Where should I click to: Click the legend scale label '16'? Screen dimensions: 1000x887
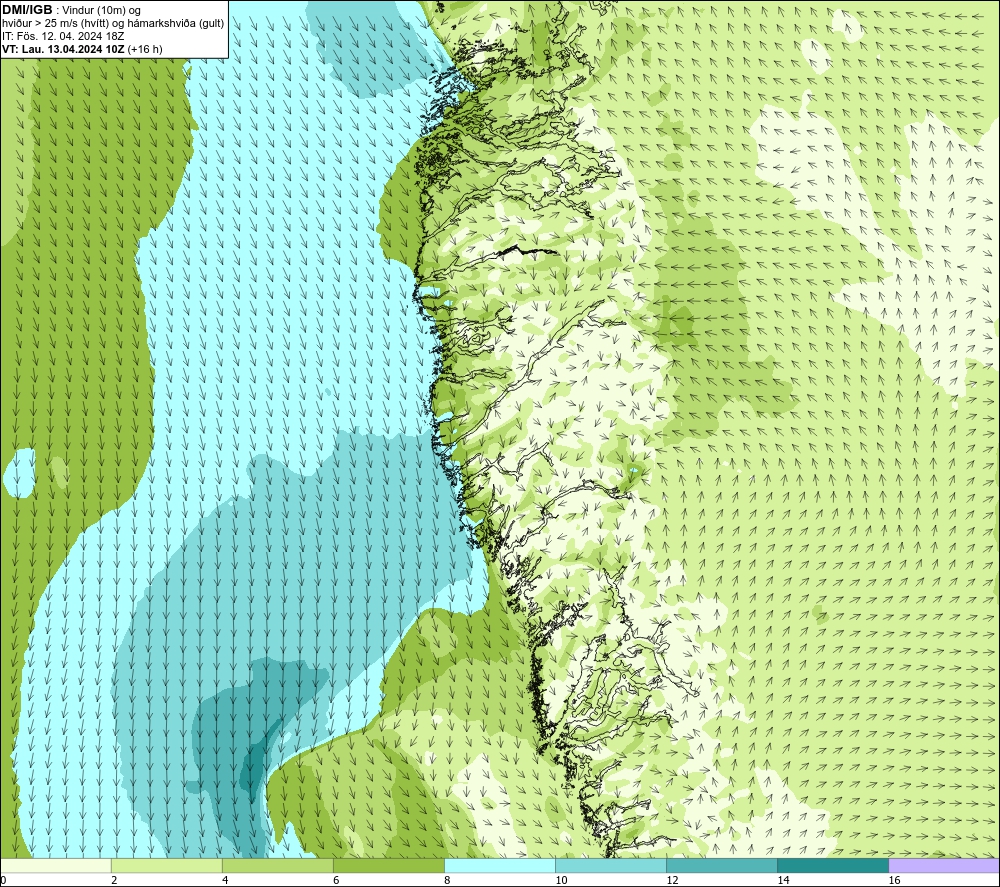(x=894, y=880)
